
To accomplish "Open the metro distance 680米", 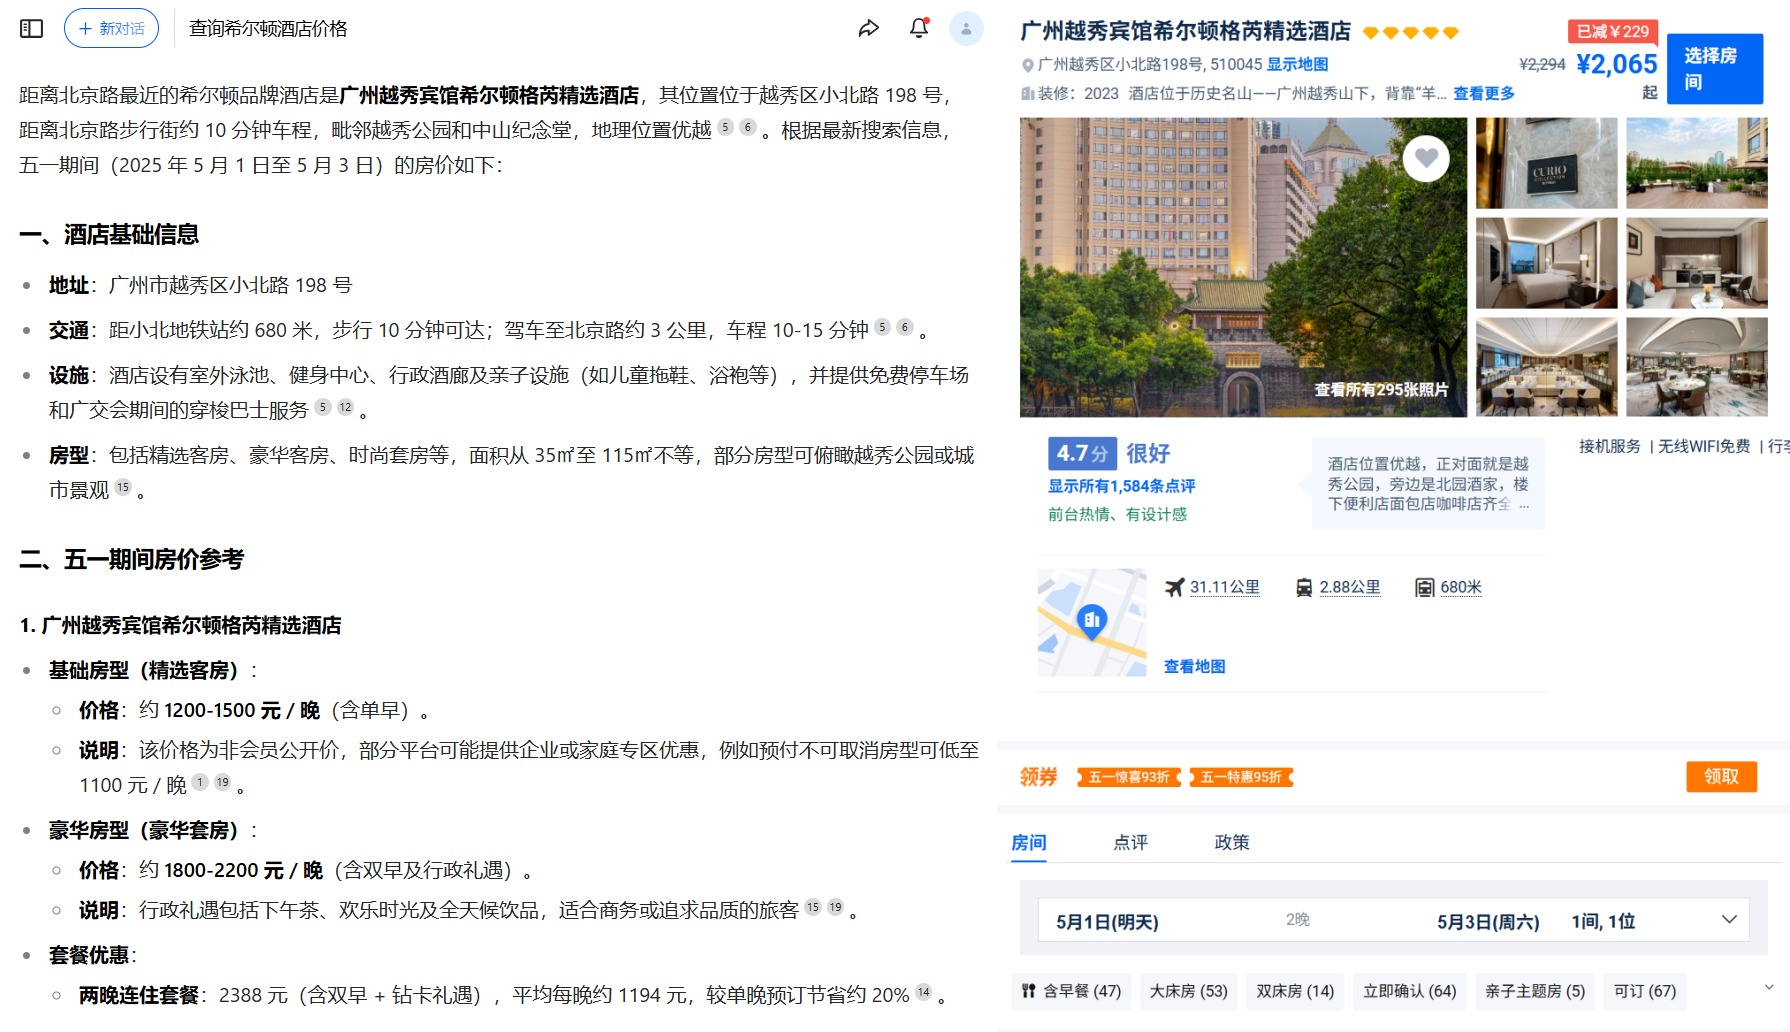I will [1461, 587].
